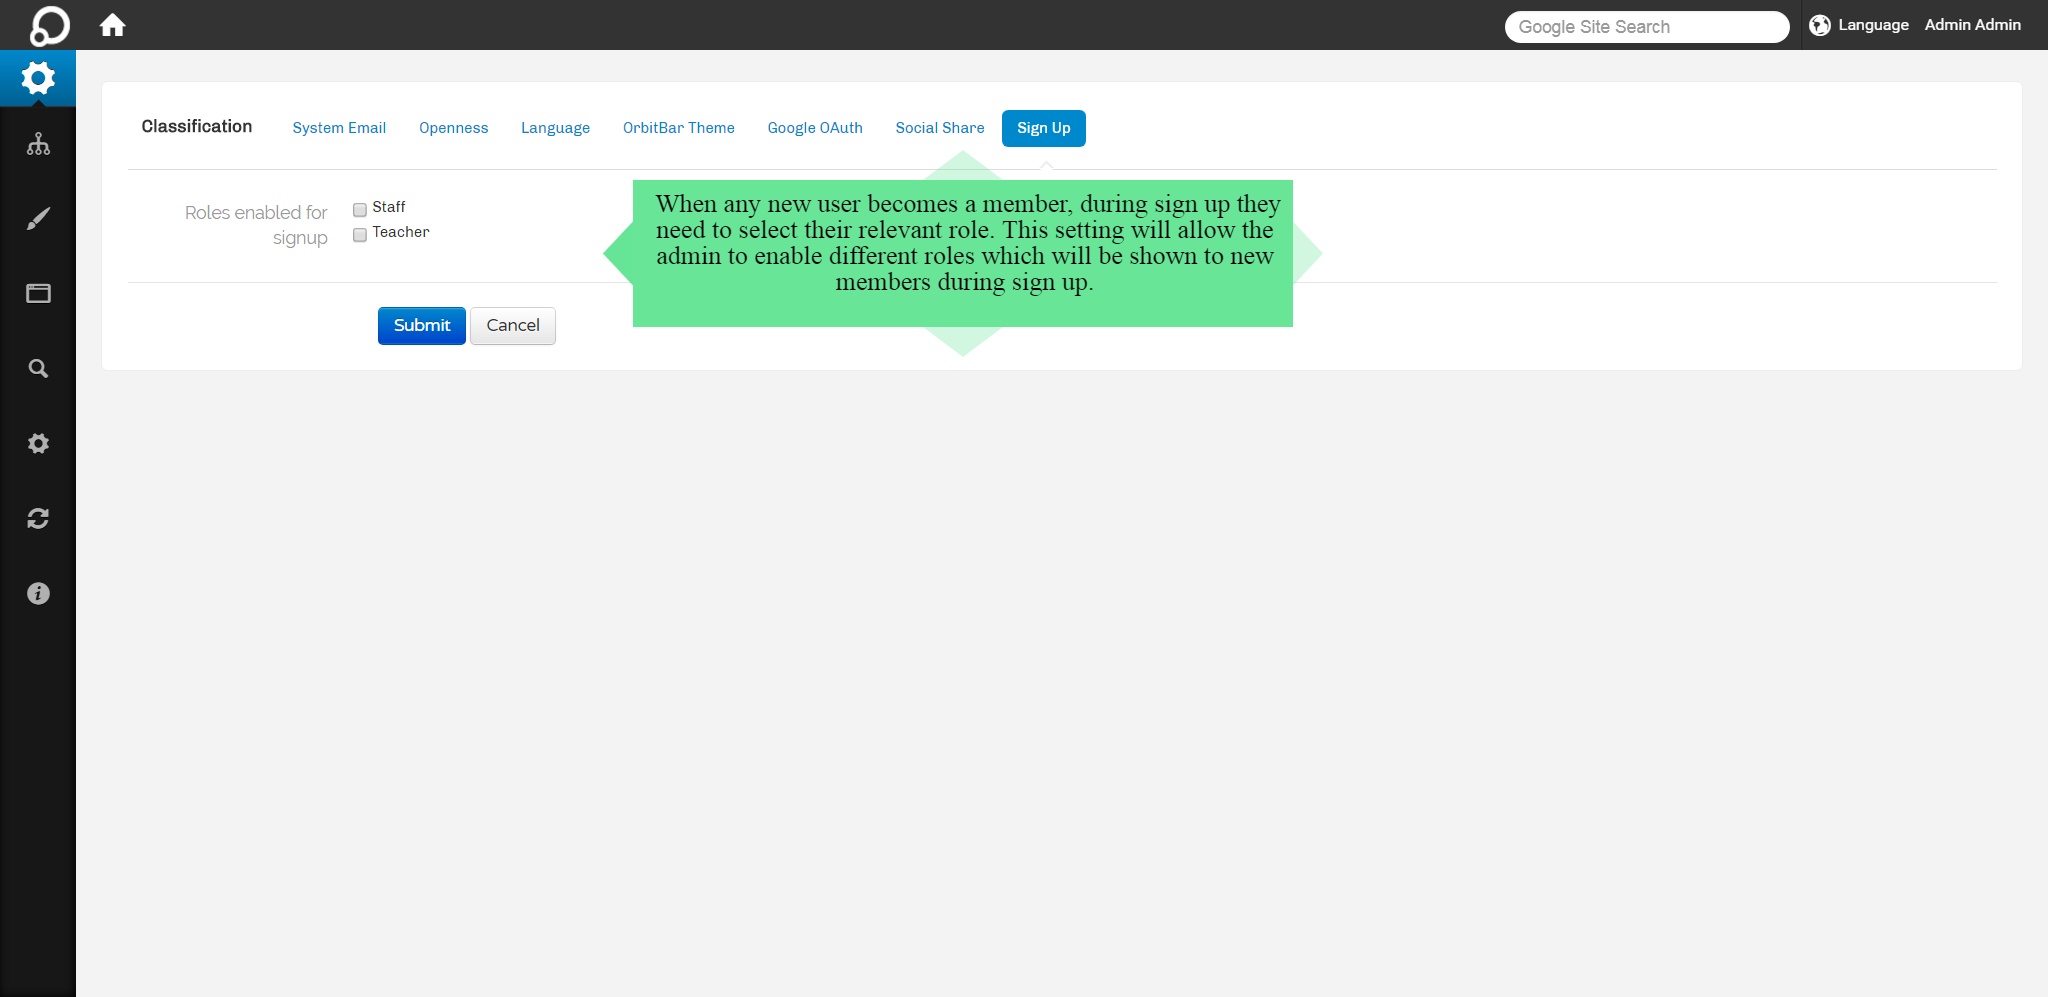Open the Language dropdown in top bar
Image resolution: width=2048 pixels, height=997 pixels.
pyautogui.click(x=1859, y=25)
